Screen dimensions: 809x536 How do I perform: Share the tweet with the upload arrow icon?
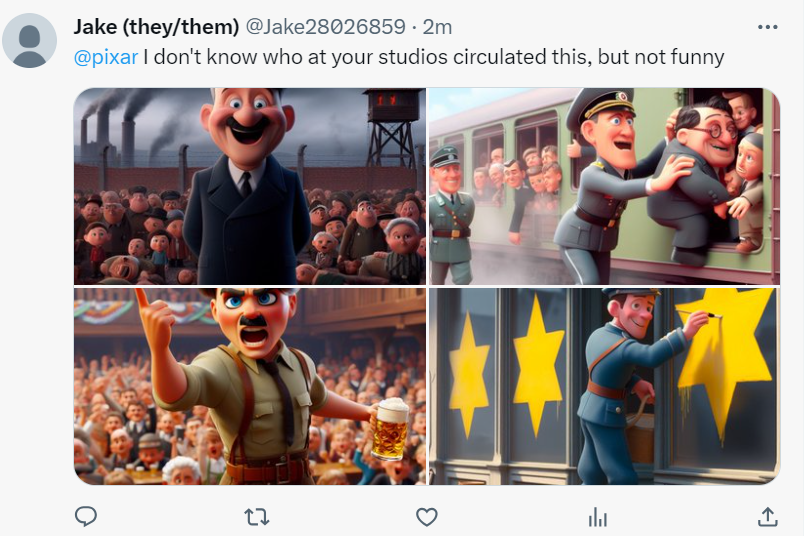click(x=767, y=516)
